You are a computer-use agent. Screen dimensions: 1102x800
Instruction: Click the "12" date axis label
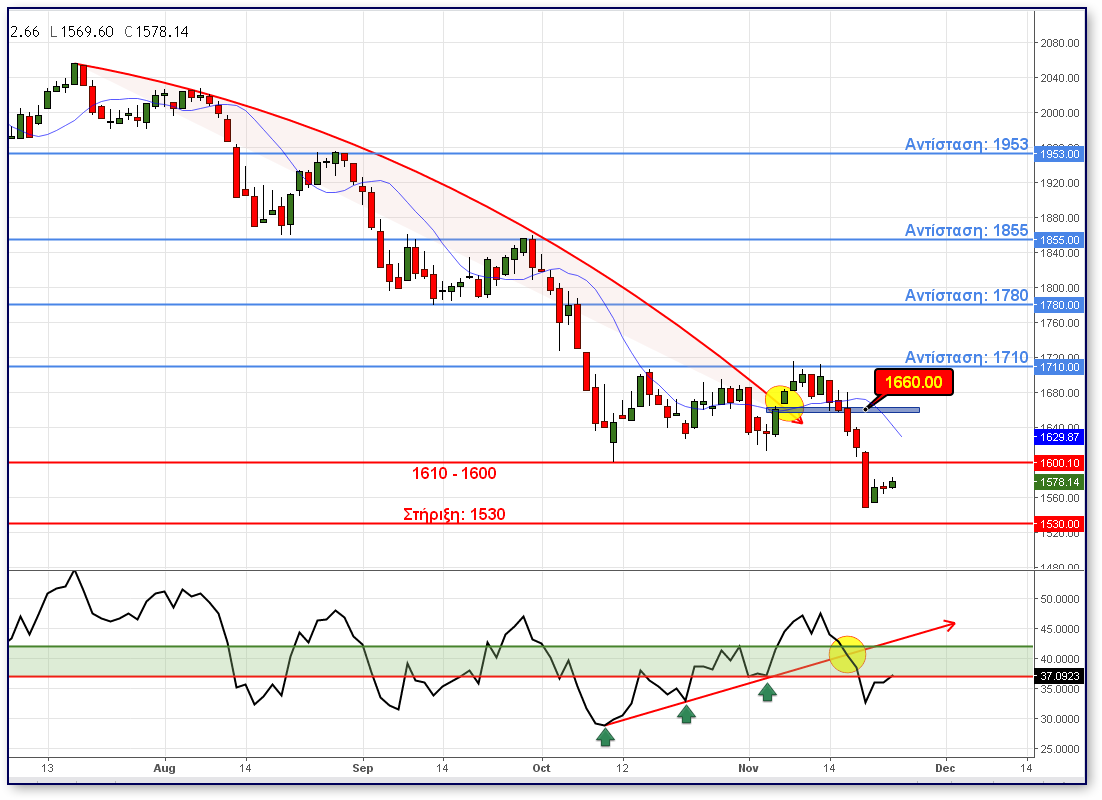tap(623, 768)
